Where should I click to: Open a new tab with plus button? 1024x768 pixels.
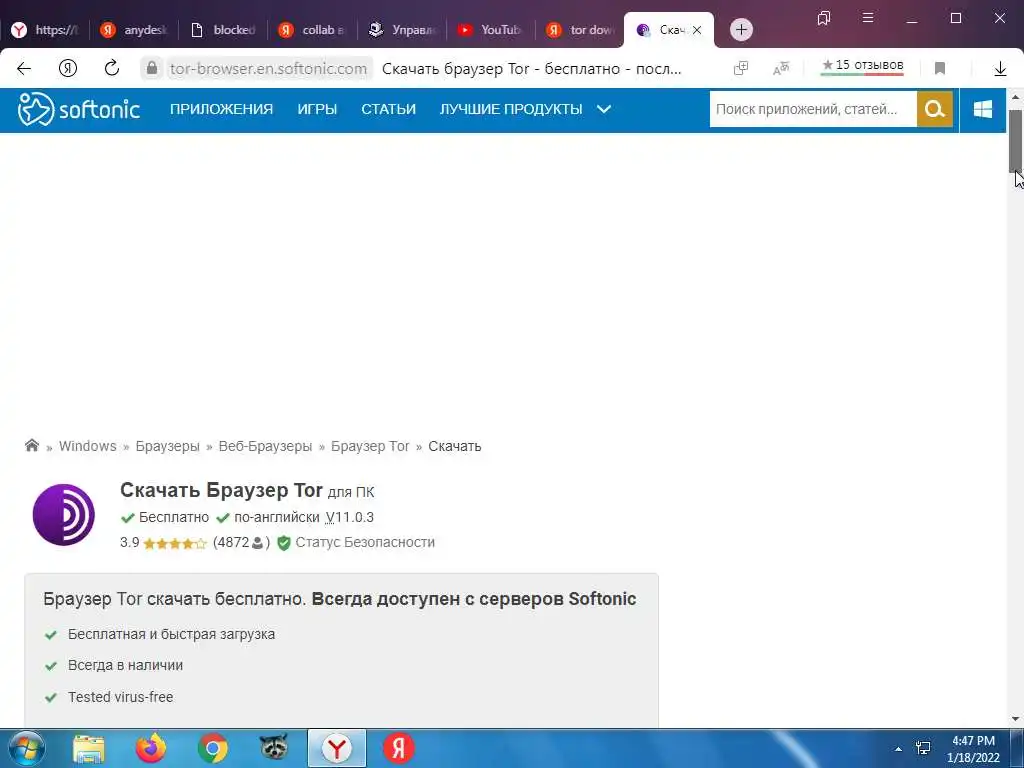tap(741, 30)
